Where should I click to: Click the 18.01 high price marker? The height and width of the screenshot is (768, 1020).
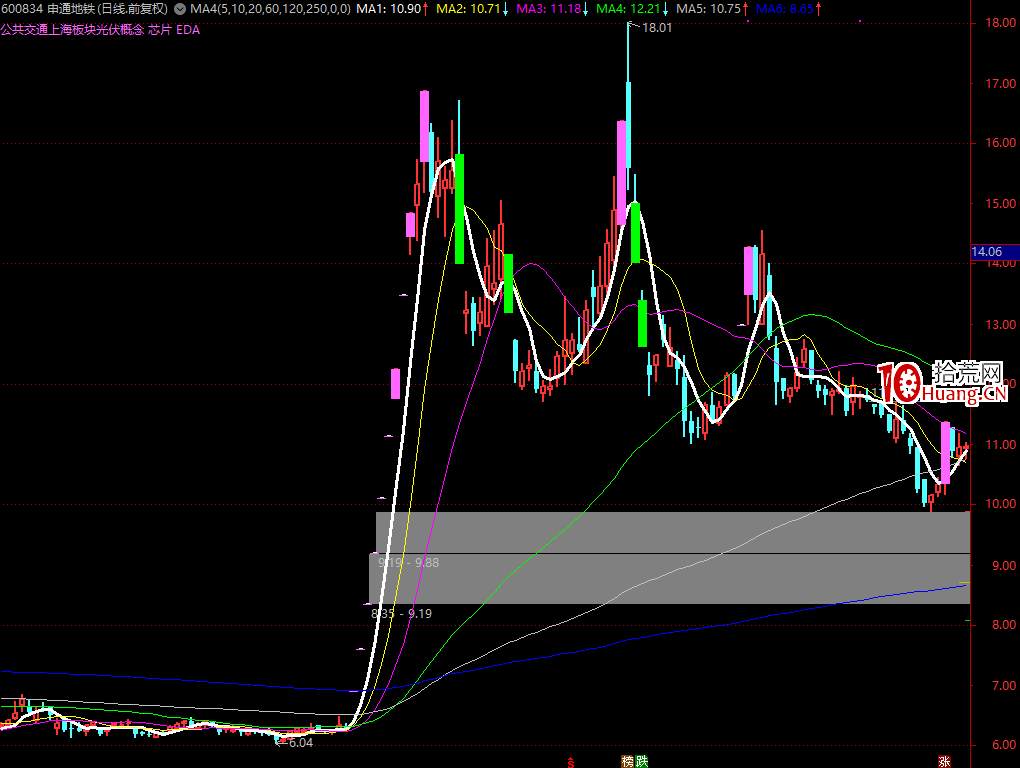coord(656,29)
